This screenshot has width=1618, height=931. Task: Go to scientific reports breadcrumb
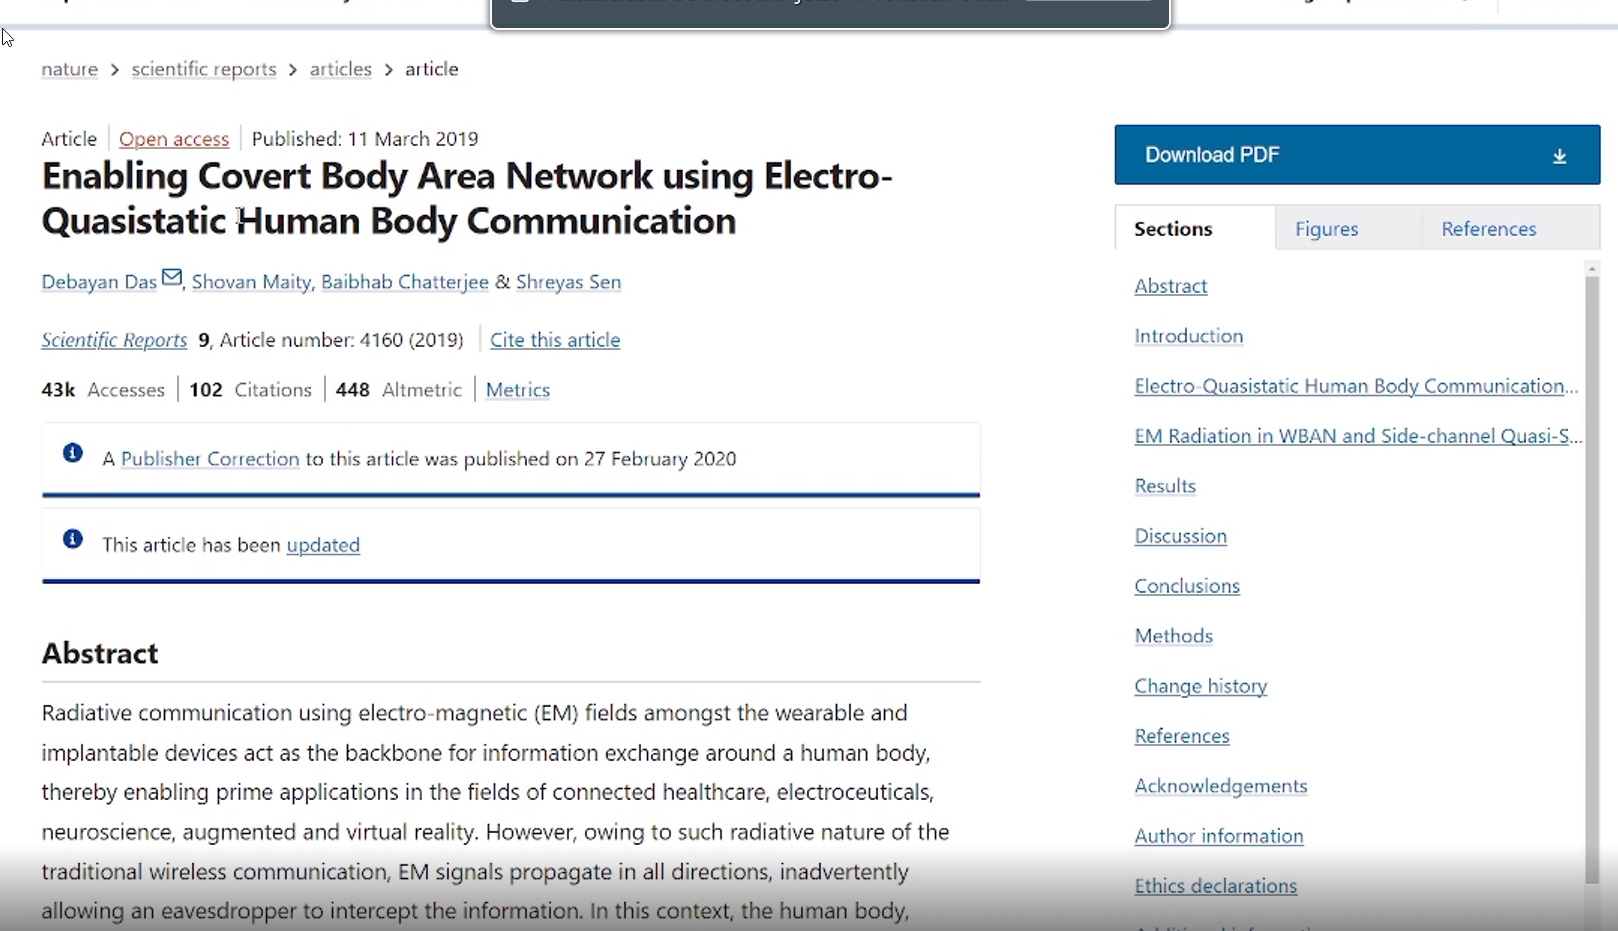tap(204, 69)
